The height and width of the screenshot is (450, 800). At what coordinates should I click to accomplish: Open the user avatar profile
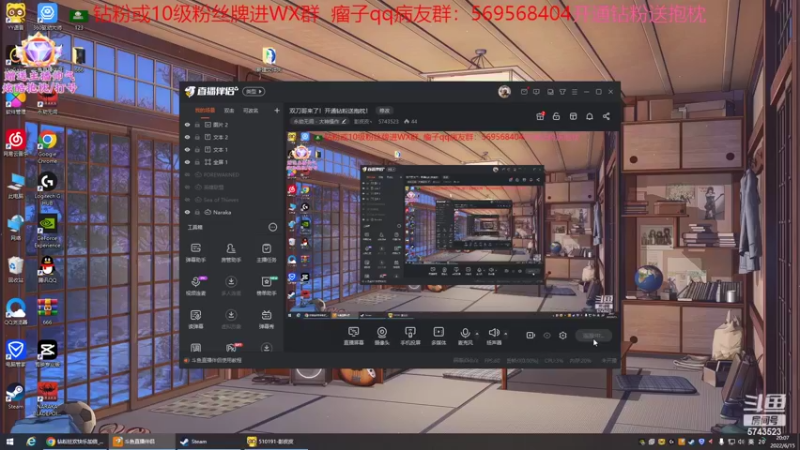tap(504, 91)
